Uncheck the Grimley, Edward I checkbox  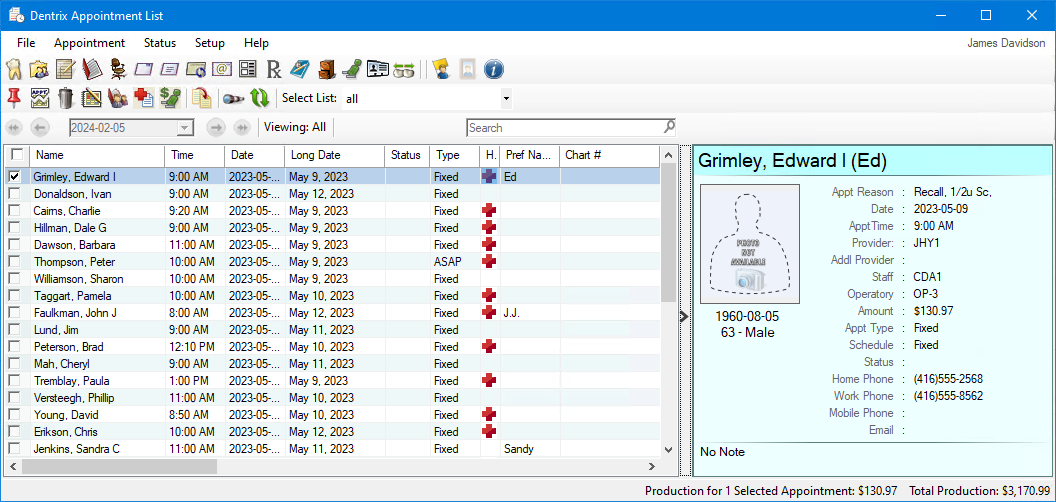15,177
